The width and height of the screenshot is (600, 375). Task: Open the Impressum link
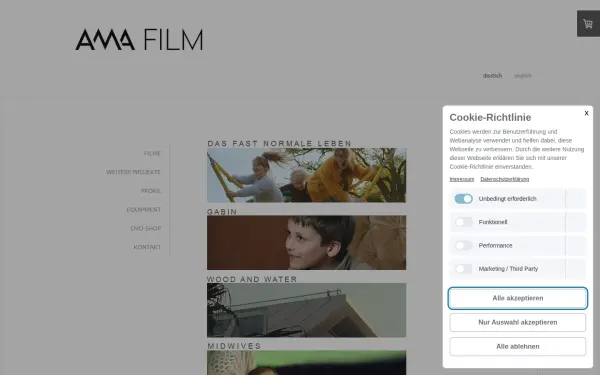point(462,179)
